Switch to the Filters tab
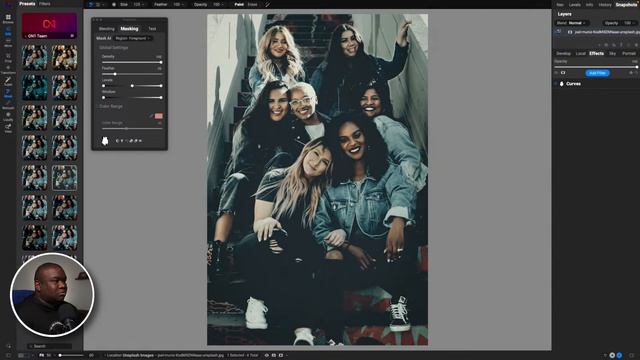The image size is (640, 360). (44, 4)
